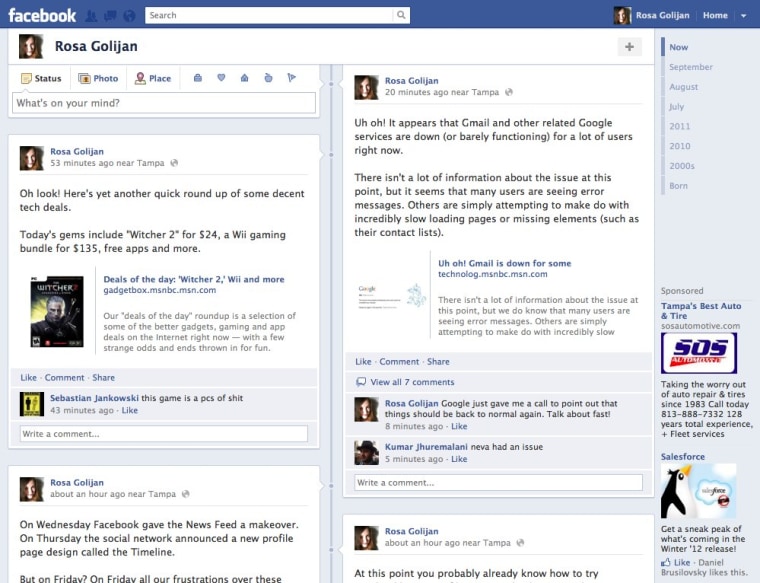Open technolog.msnbc.msn.com source link

[x=492, y=274]
